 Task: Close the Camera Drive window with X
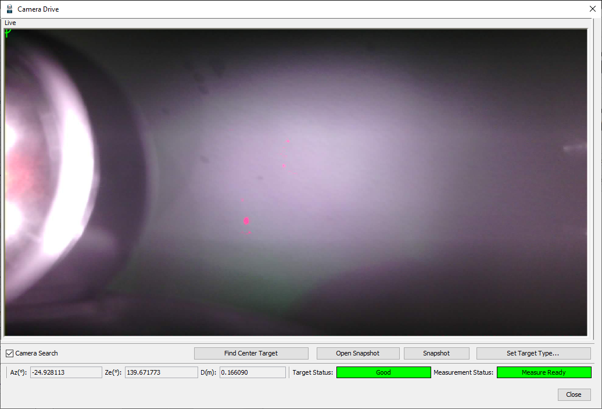click(592, 9)
